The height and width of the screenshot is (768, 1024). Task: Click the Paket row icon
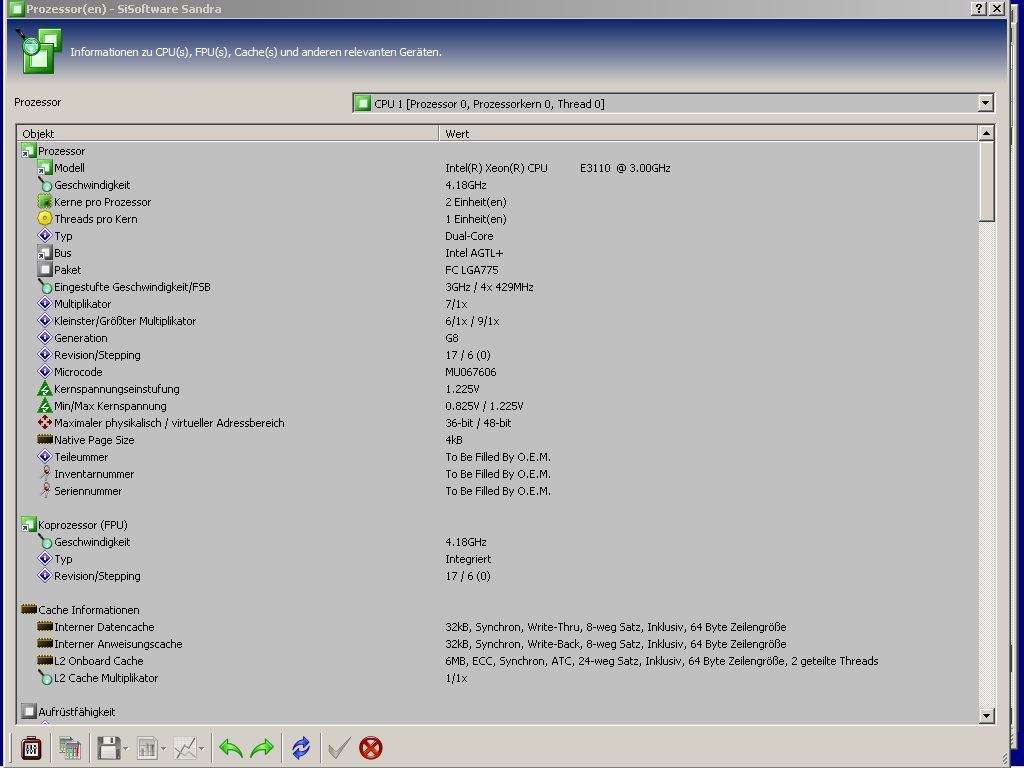click(44, 270)
